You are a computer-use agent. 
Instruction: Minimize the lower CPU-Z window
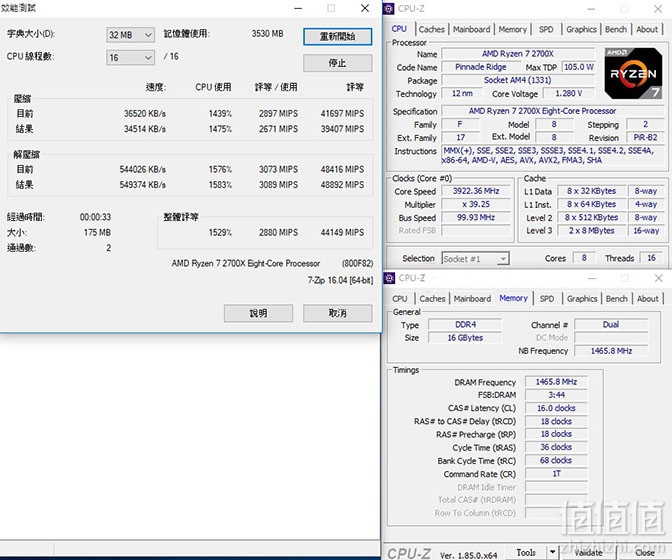click(592, 278)
